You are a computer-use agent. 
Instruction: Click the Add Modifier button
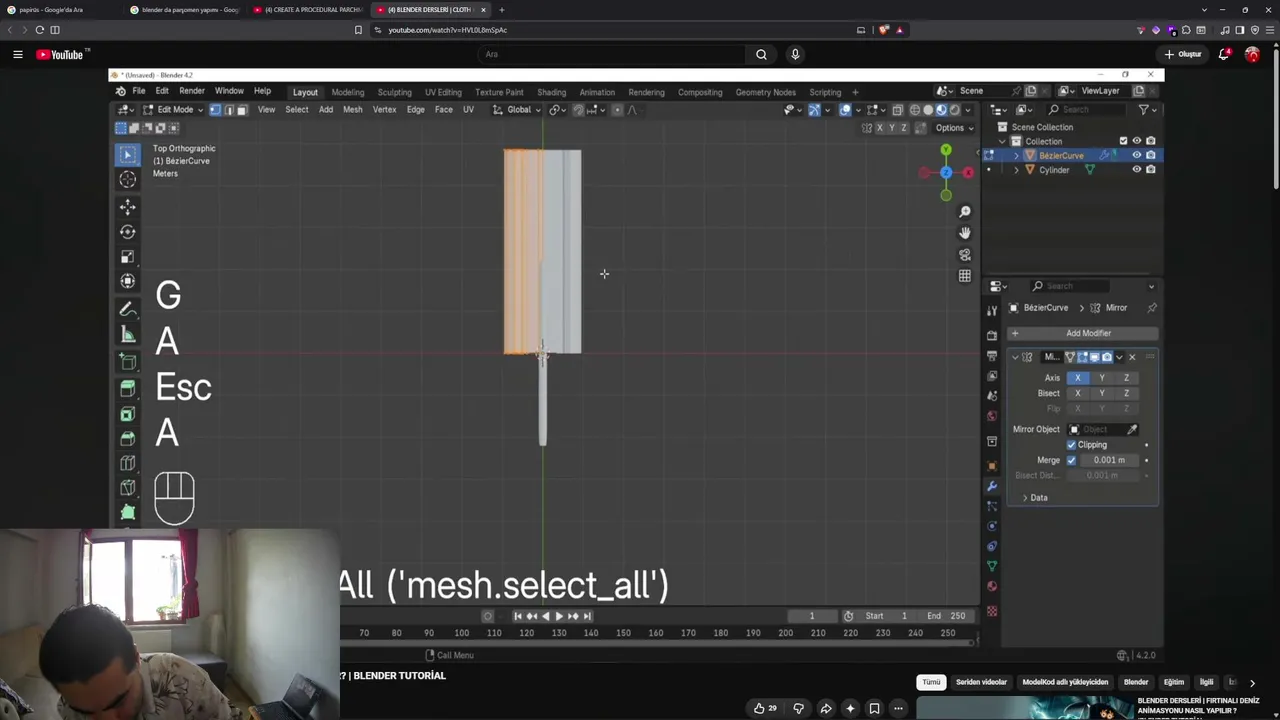coord(1082,333)
